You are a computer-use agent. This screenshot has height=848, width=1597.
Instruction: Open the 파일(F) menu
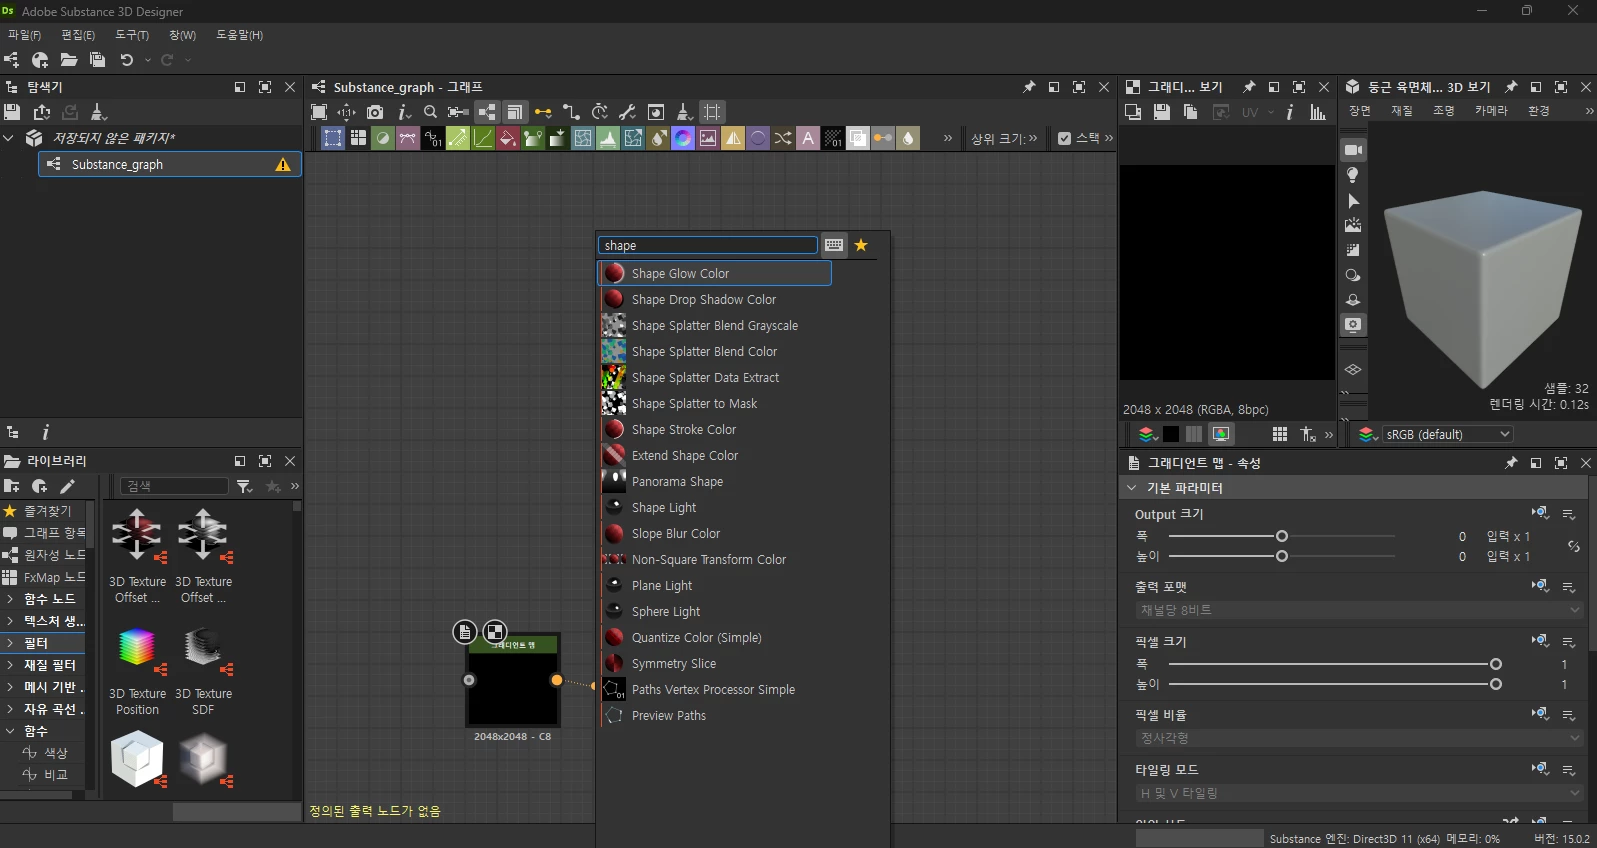[x=24, y=35]
